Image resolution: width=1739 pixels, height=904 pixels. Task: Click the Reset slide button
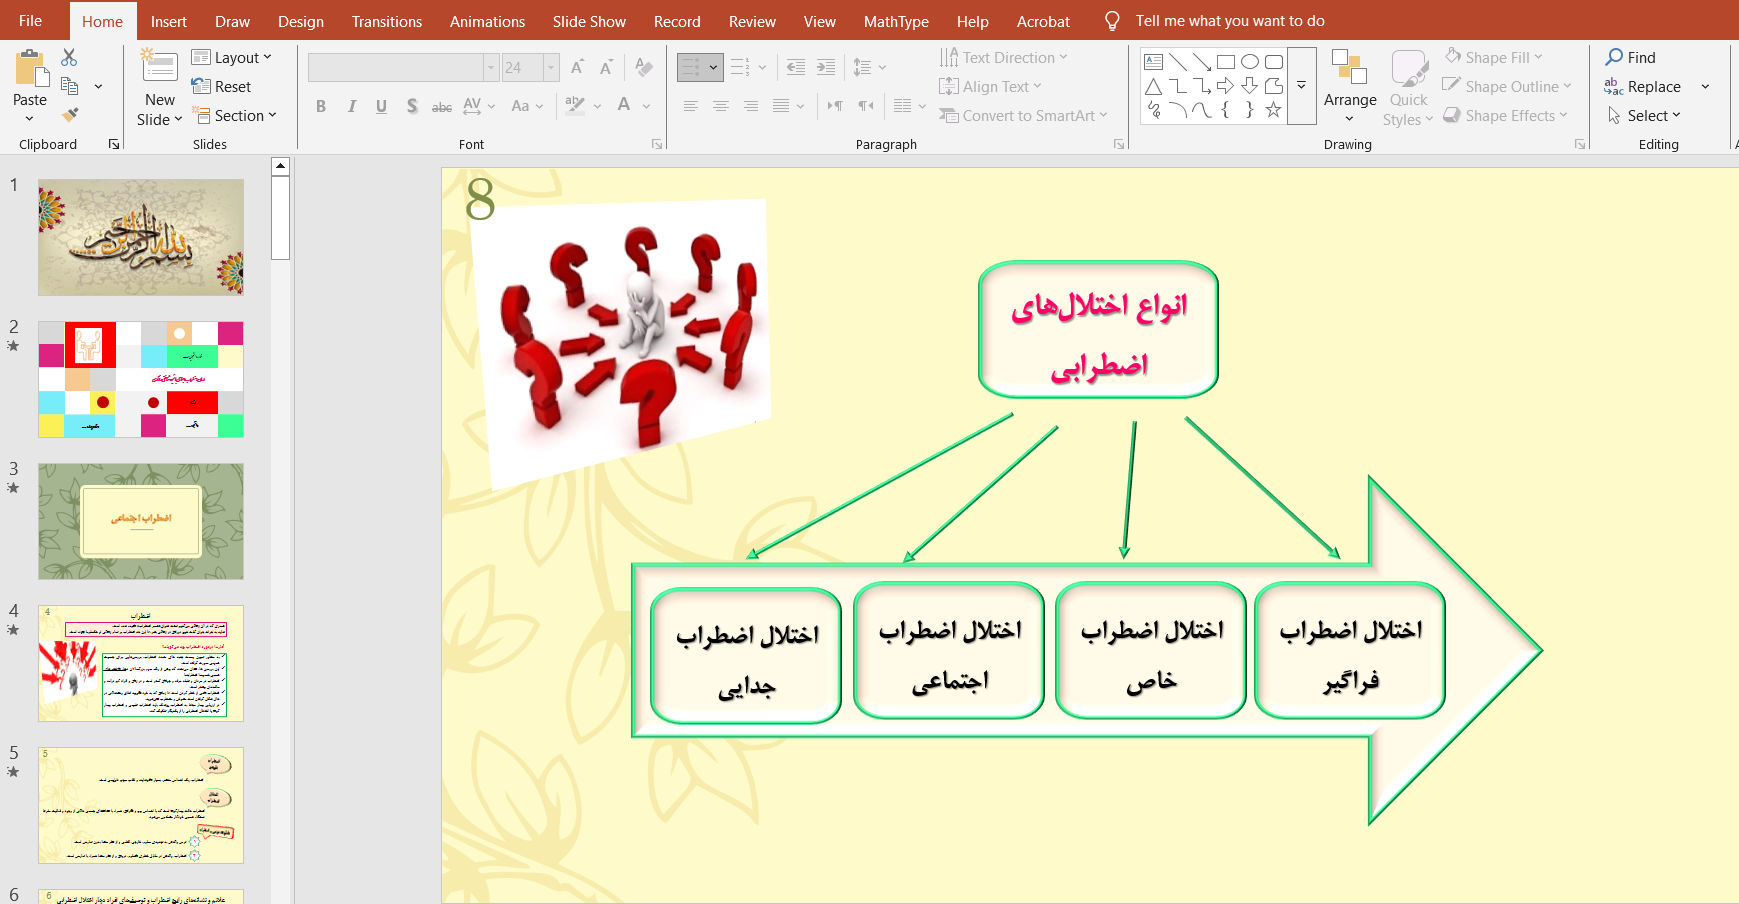(x=222, y=87)
